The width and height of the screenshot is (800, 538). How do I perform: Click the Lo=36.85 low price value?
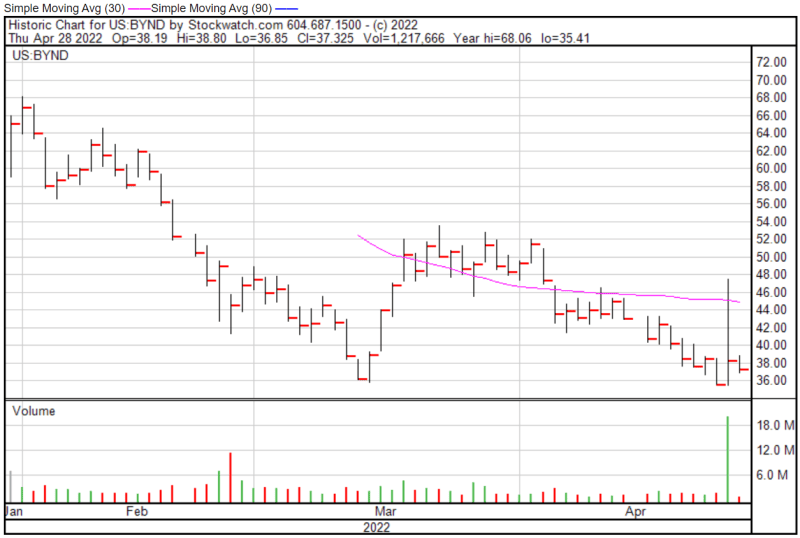pyautogui.click(x=261, y=38)
